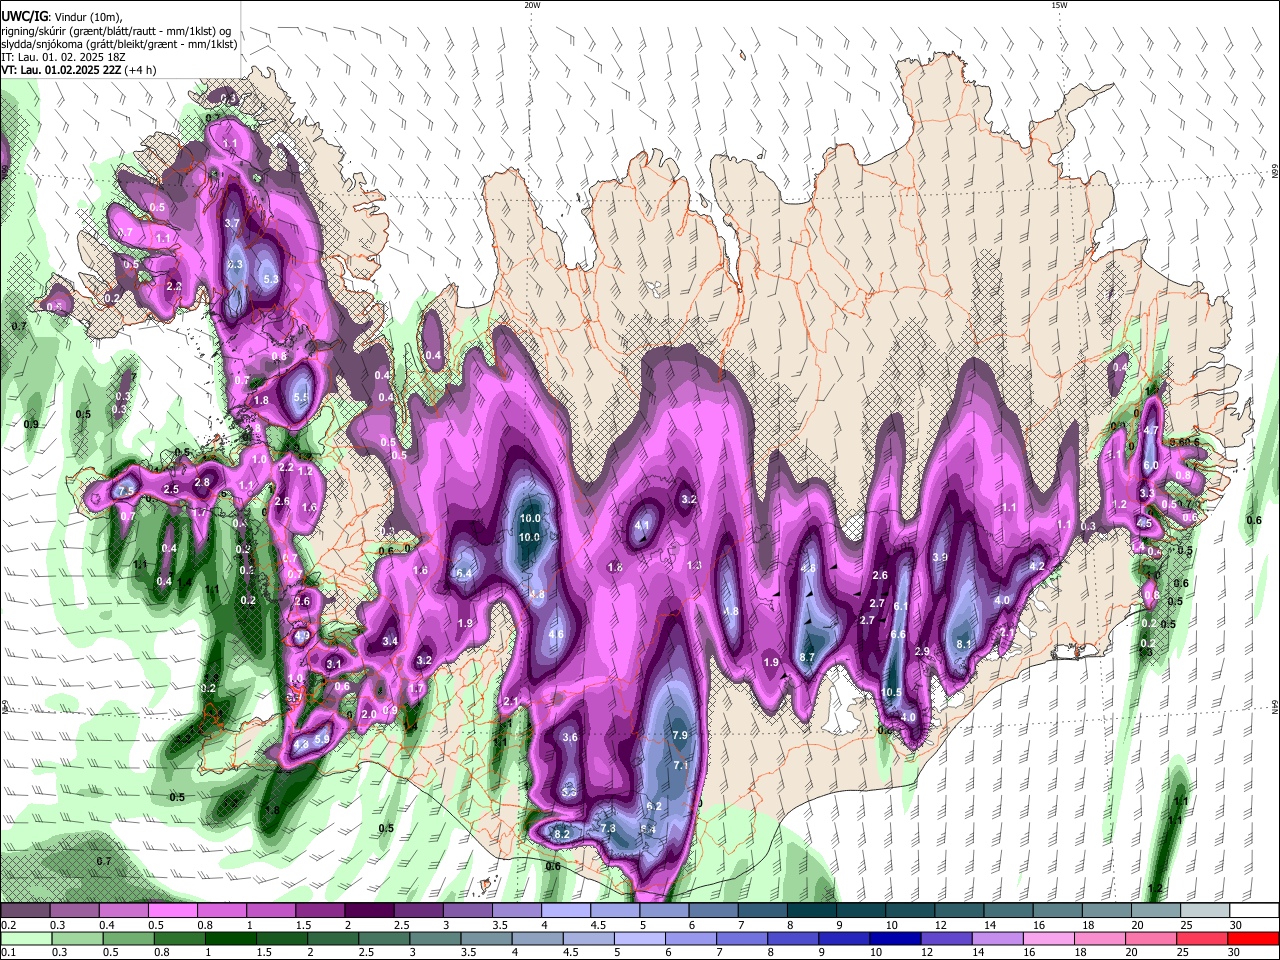
Task: Click the 0.1 label starting the rain legend
Action: point(9,952)
